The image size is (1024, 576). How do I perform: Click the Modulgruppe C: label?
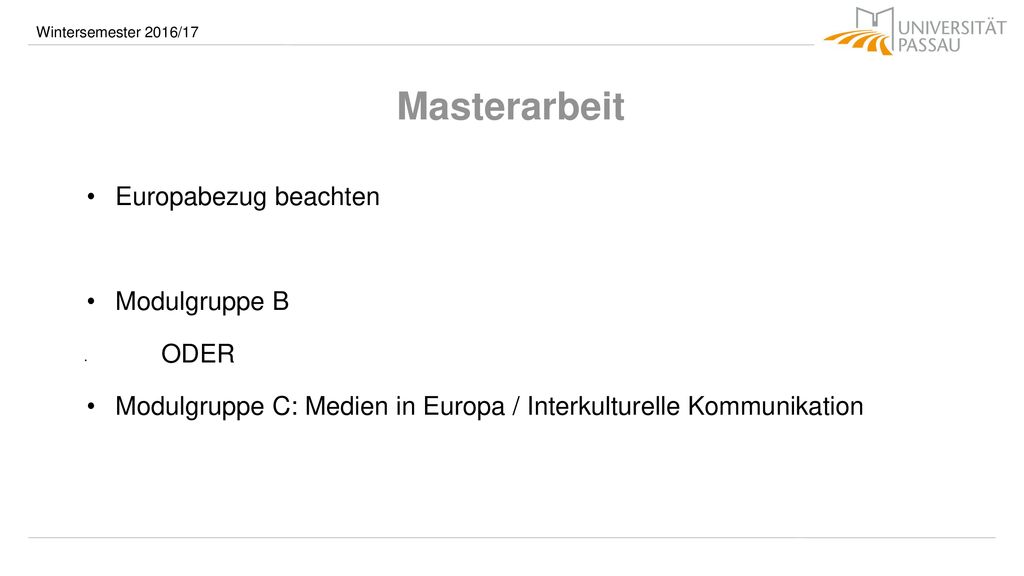[206, 407]
